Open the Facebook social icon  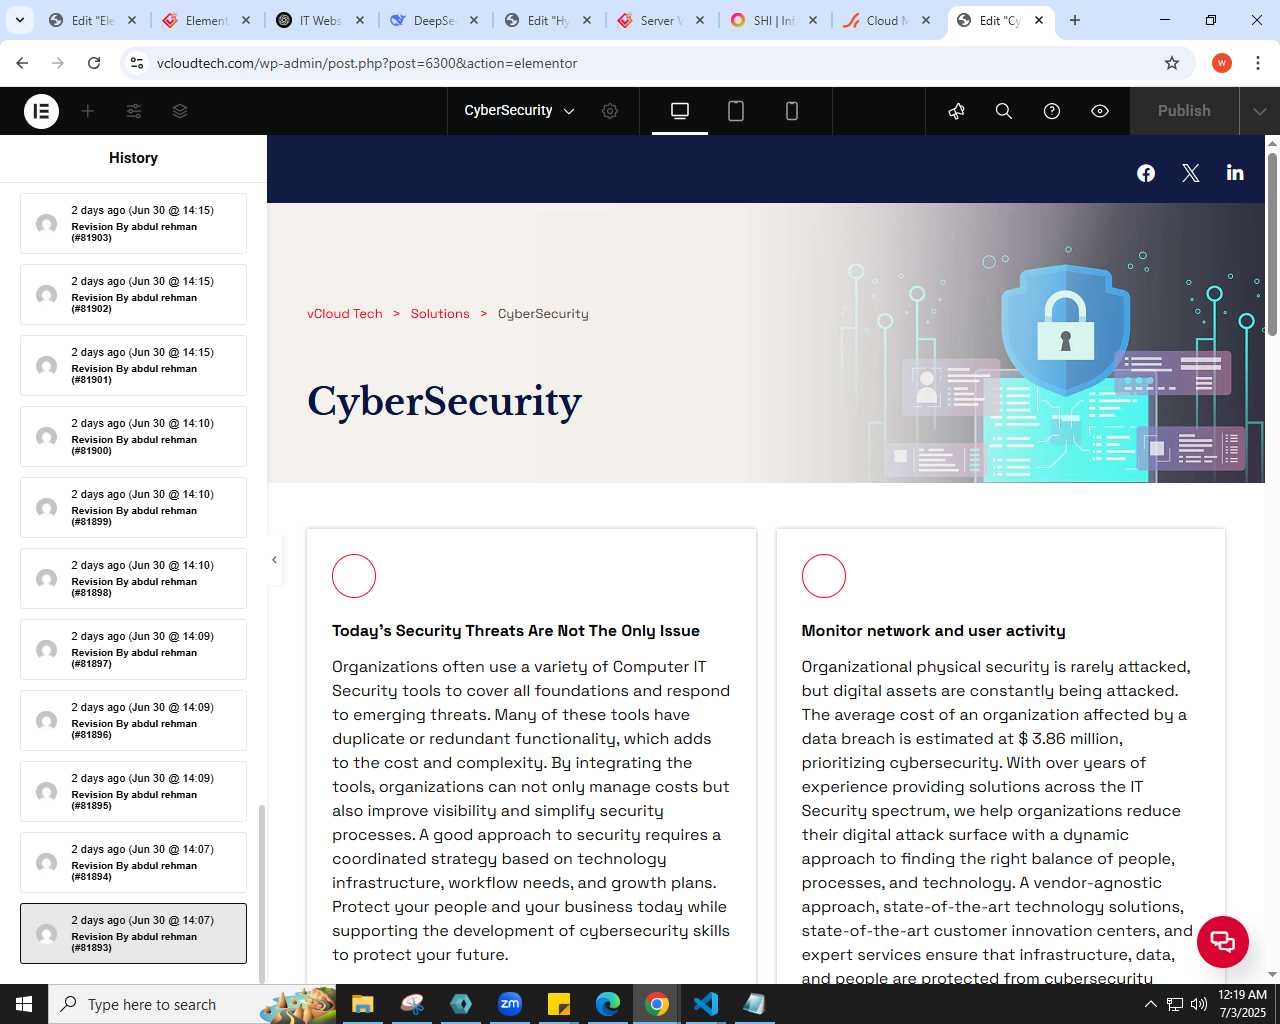click(1146, 173)
